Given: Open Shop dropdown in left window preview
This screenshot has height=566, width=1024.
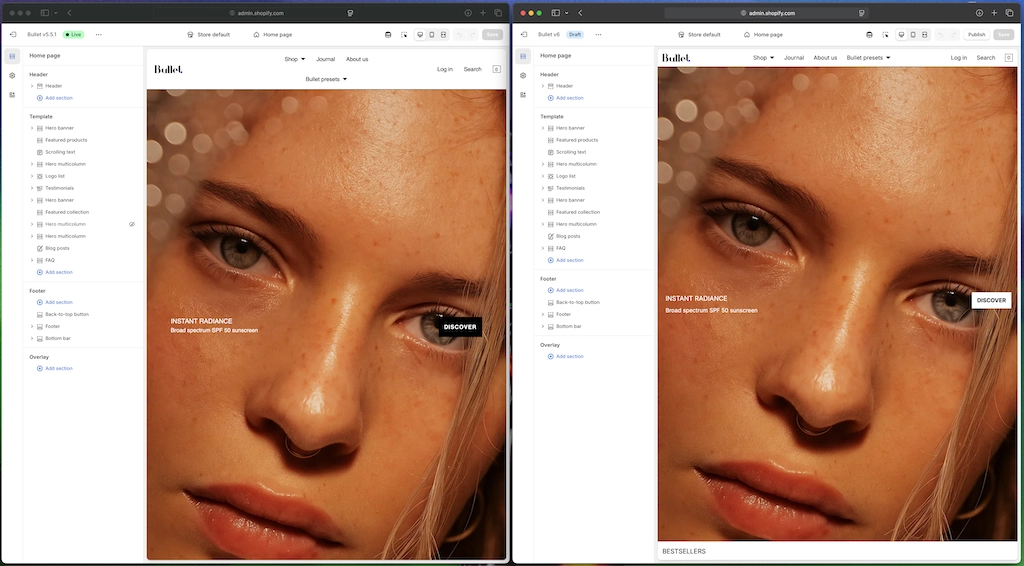Looking at the screenshot, I should pyautogui.click(x=295, y=59).
